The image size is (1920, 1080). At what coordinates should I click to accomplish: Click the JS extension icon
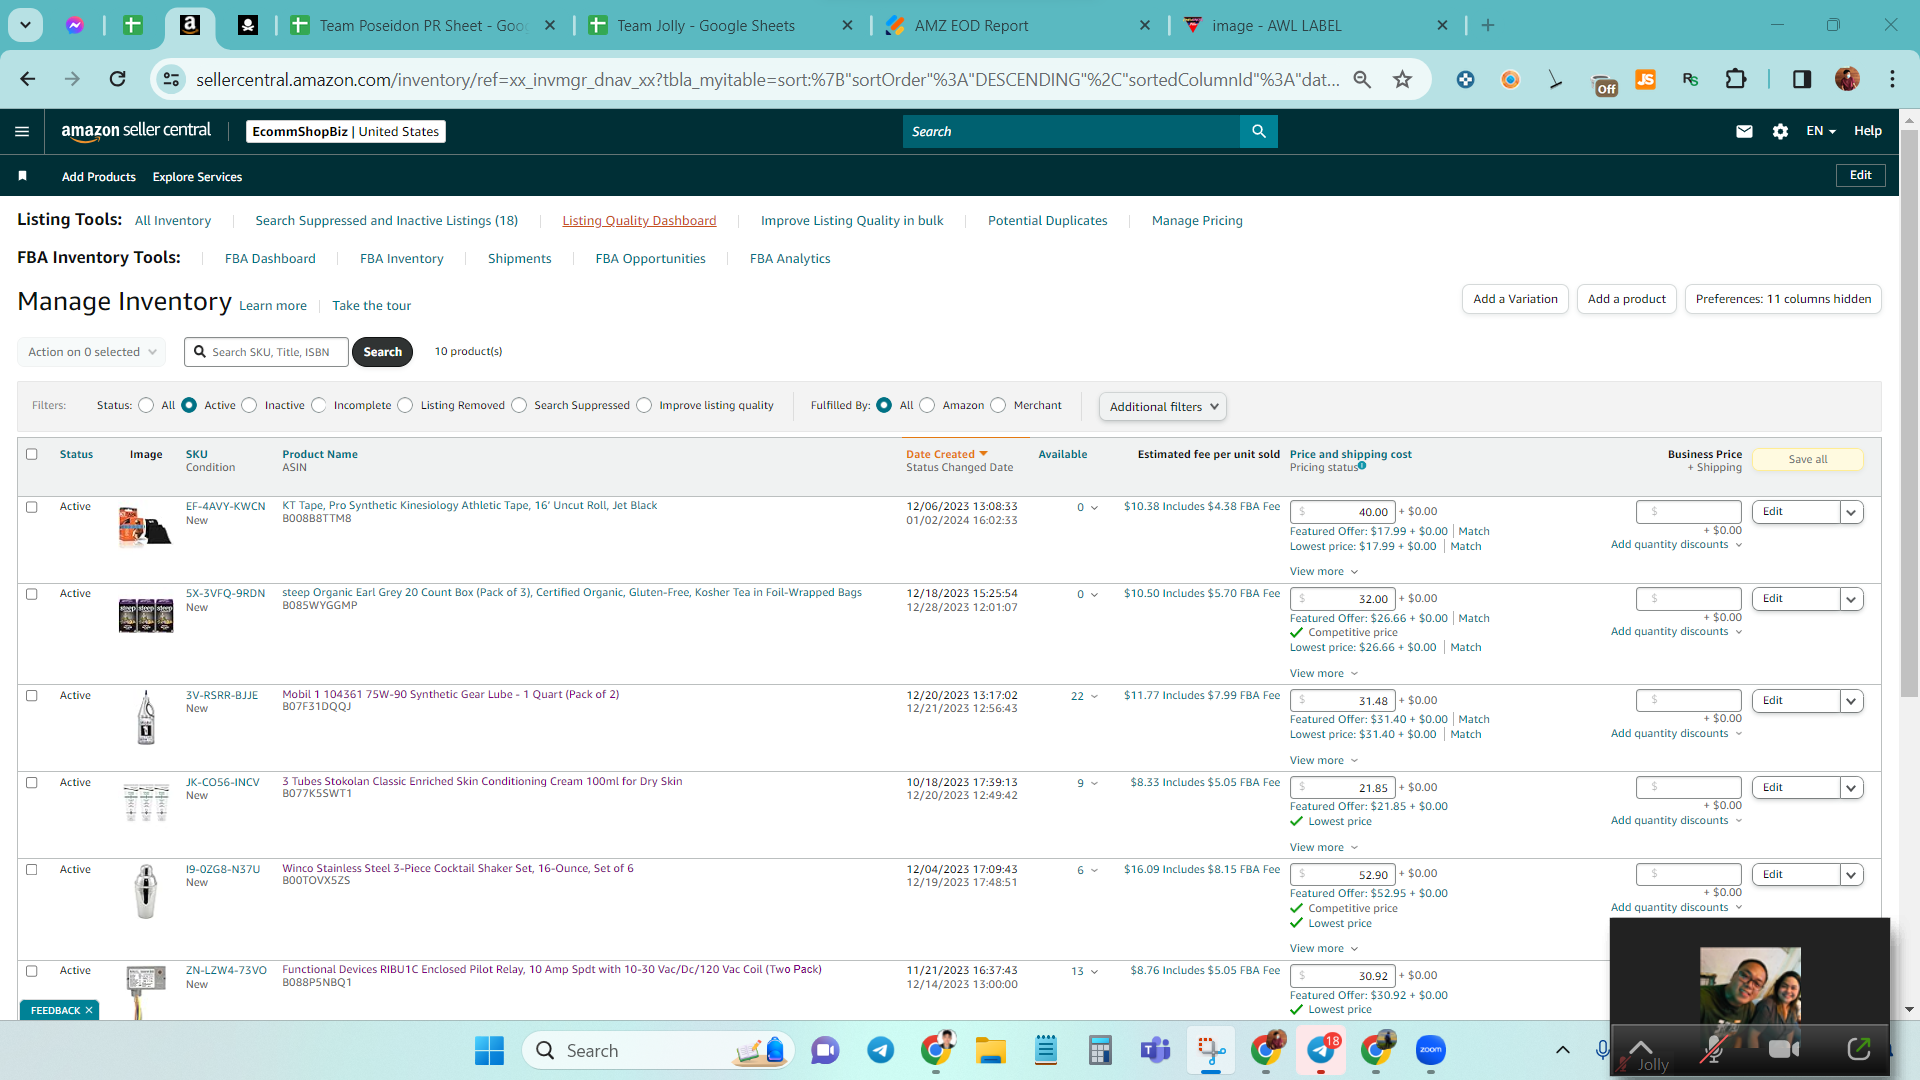[x=1645, y=79]
